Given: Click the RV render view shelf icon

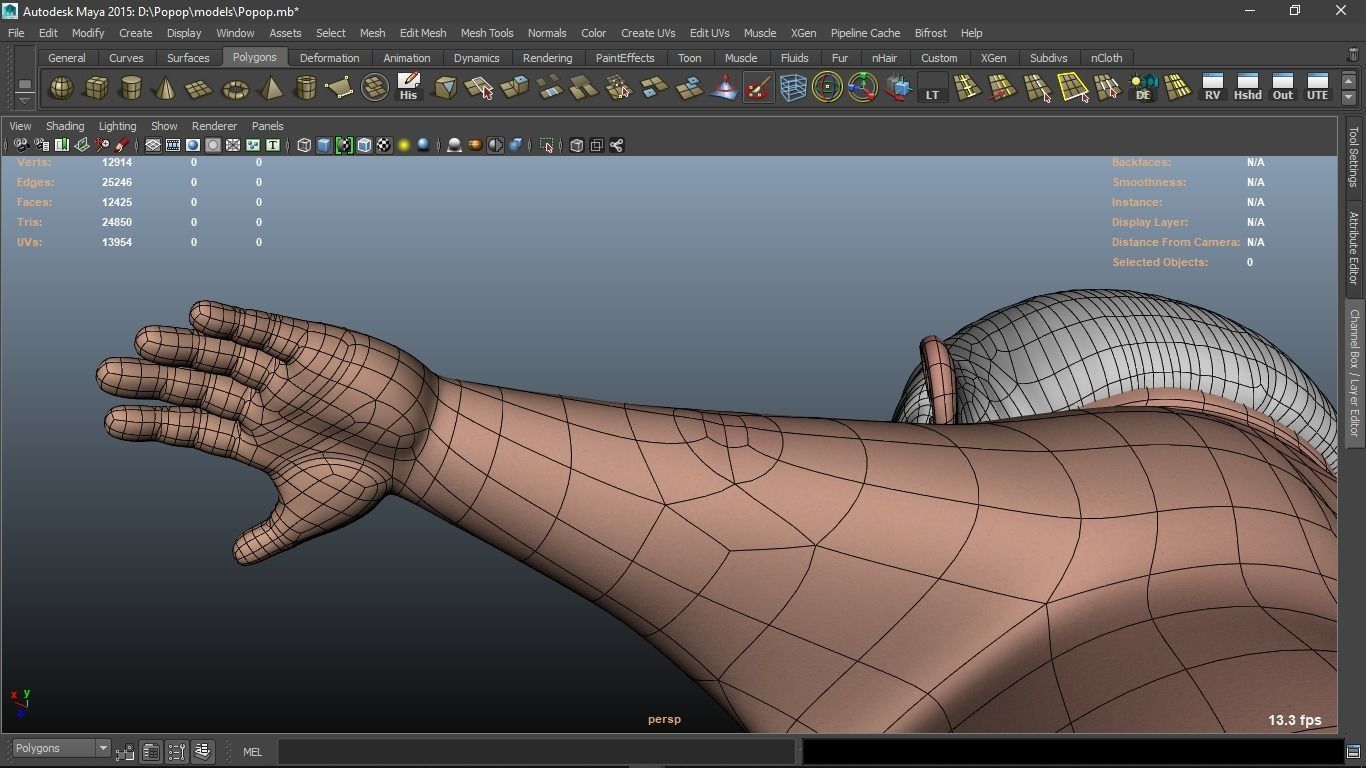Looking at the screenshot, I should pos(1212,88).
